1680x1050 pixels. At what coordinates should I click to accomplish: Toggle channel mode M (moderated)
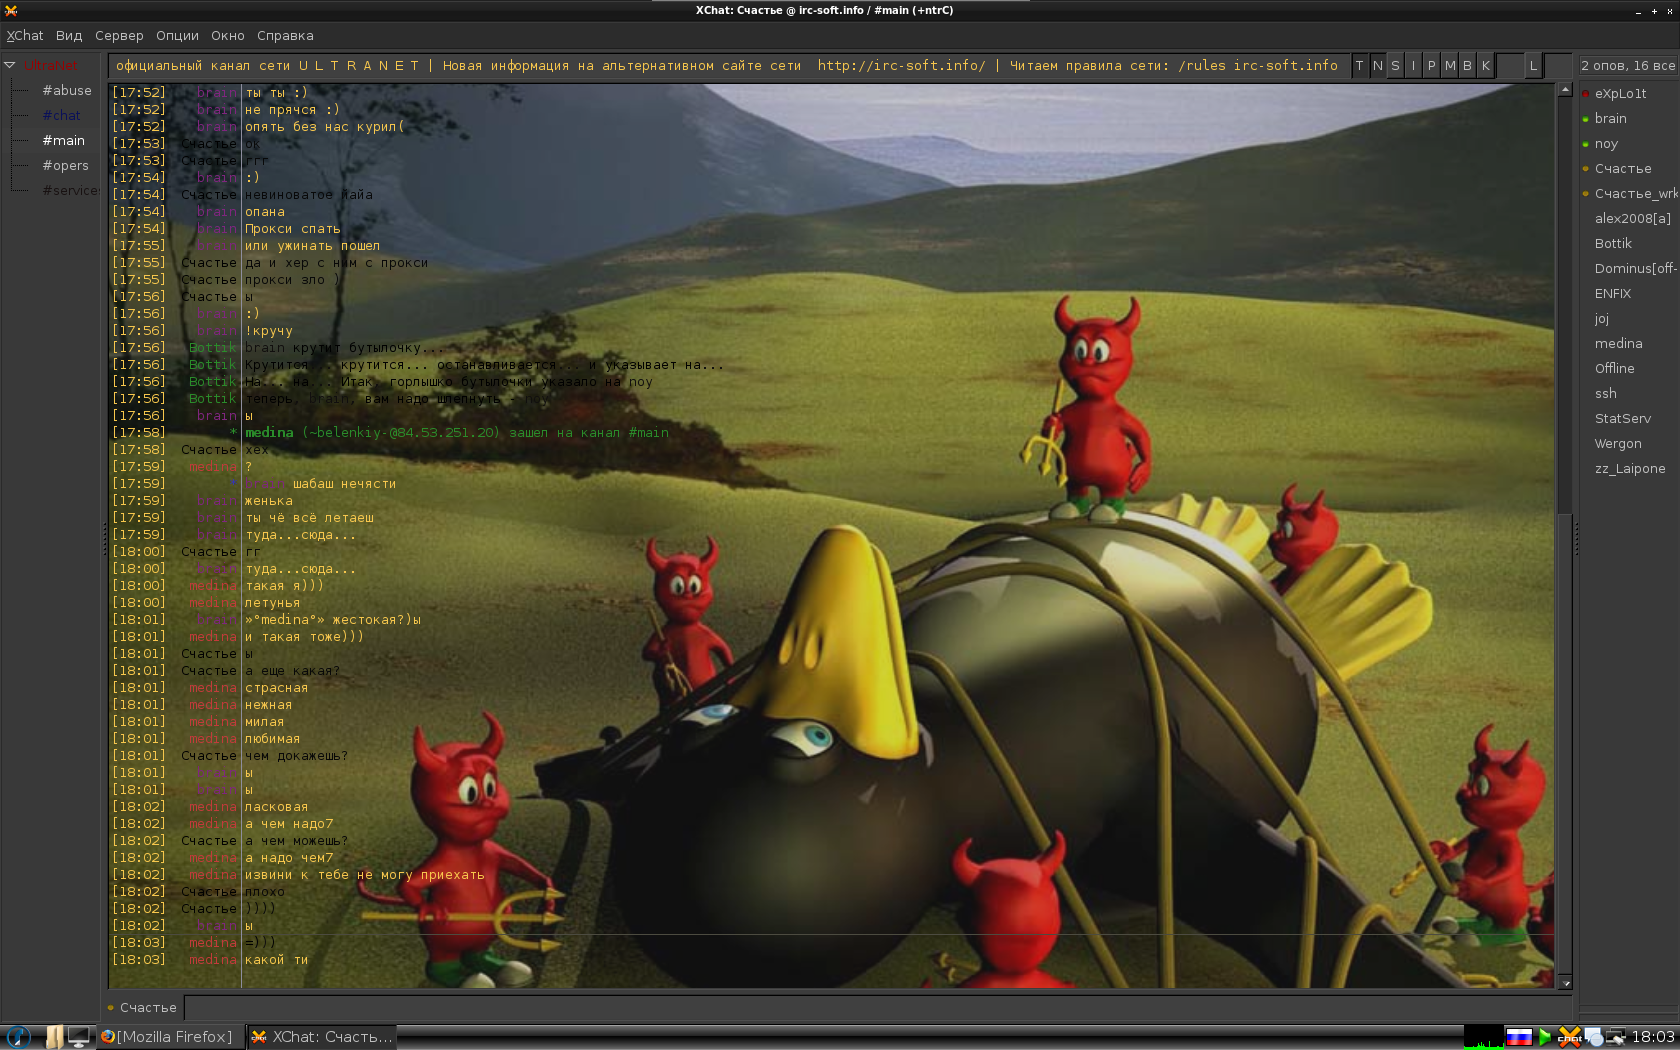coord(1449,66)
